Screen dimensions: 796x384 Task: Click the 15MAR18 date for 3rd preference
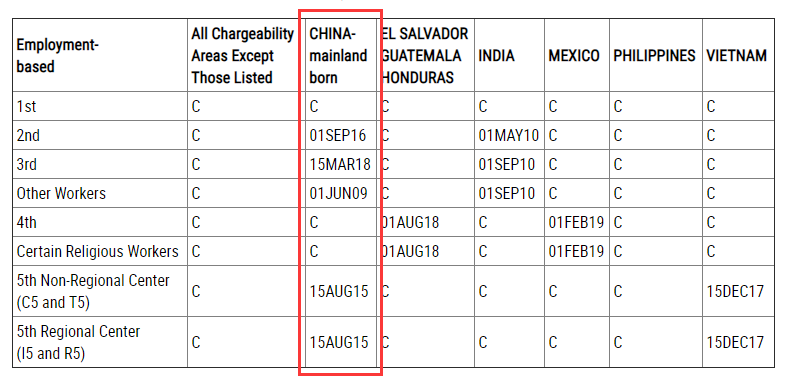click(x=340, y=165)
